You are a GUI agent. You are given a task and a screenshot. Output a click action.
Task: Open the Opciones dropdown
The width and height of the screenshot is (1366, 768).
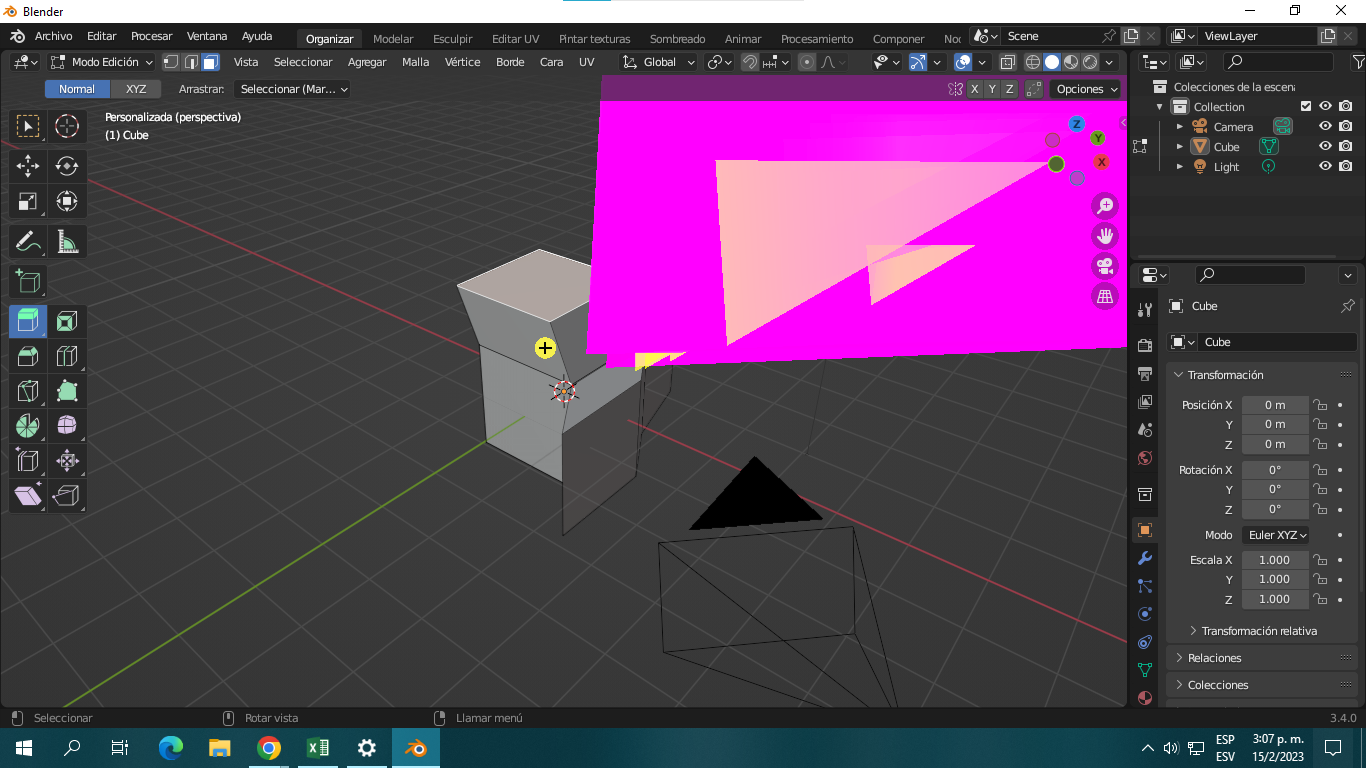point(1087,89)
